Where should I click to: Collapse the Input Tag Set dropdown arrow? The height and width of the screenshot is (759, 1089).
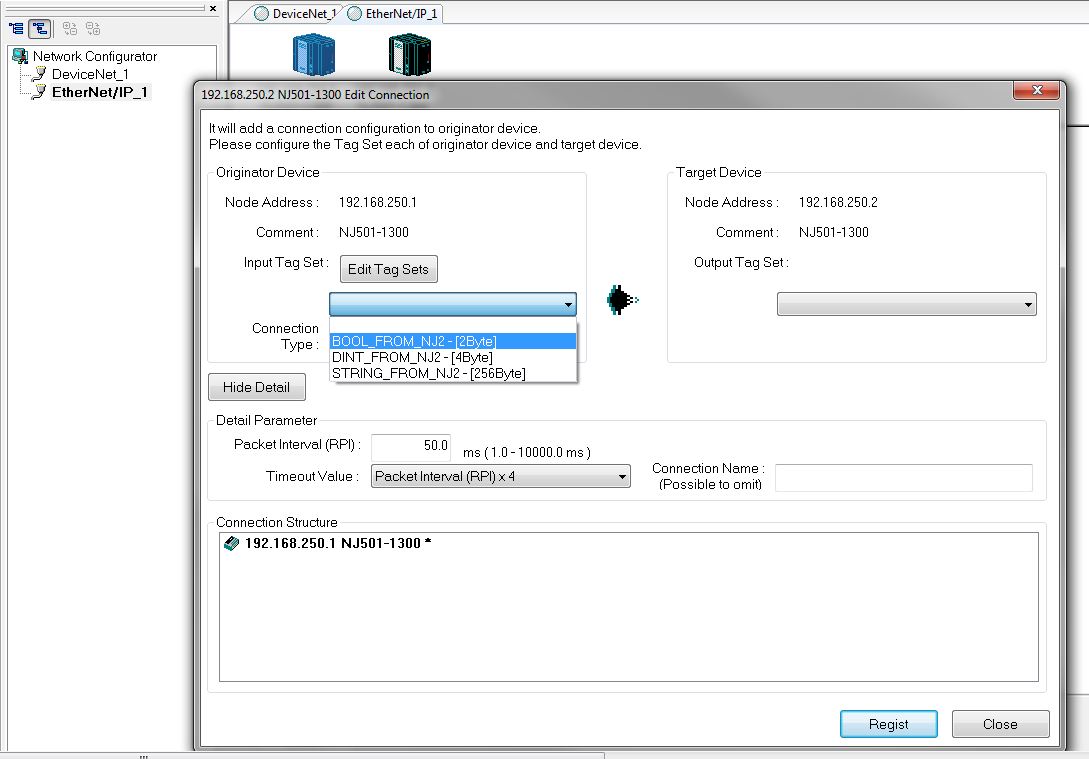coord(568,304)
